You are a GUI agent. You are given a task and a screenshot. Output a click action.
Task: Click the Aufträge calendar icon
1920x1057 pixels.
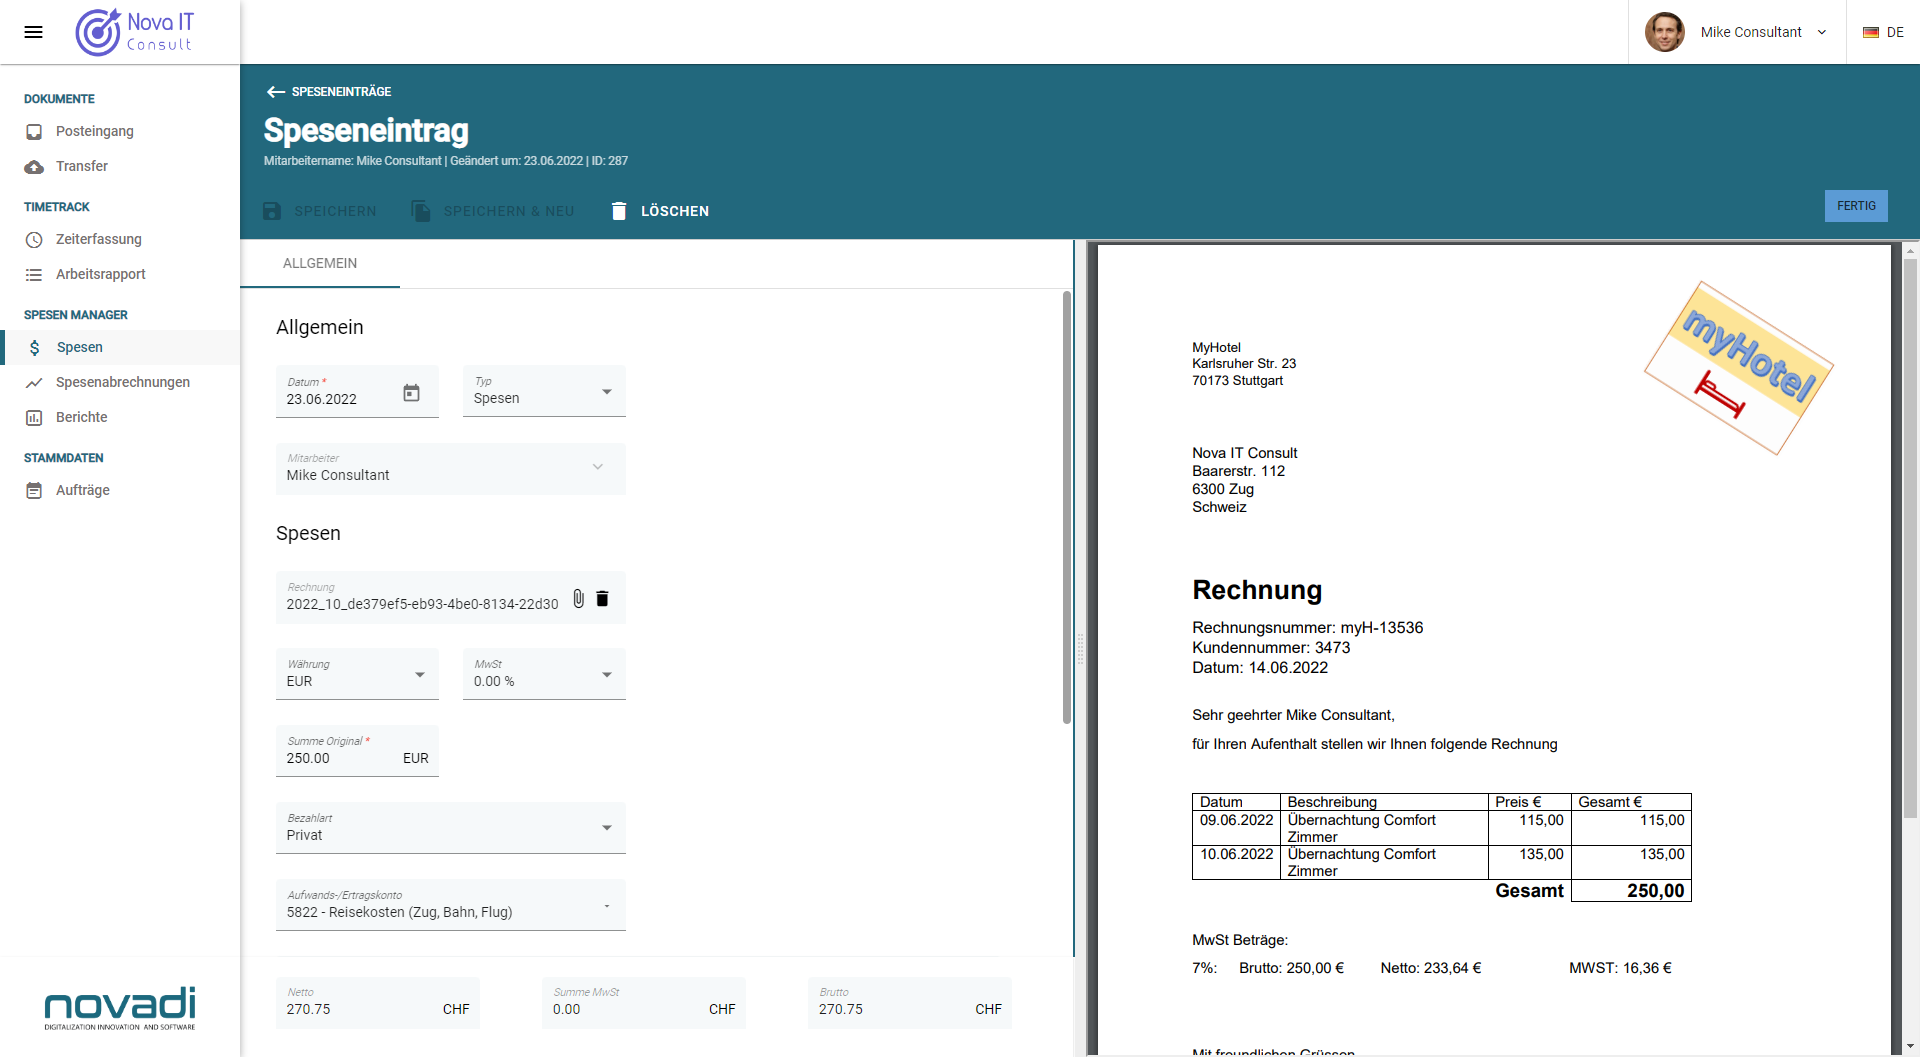(34, 491)
